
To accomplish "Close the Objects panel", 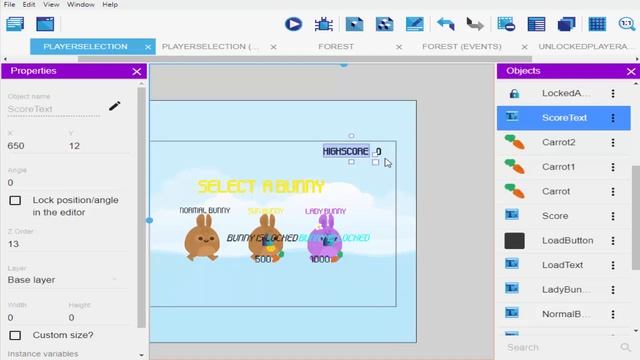I will click(x=631, y=72).
